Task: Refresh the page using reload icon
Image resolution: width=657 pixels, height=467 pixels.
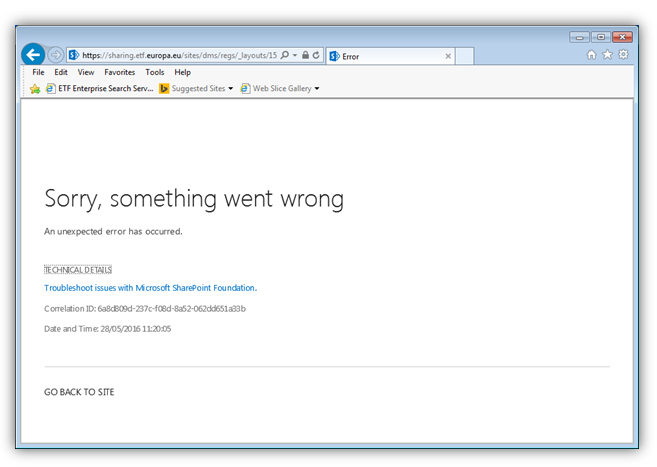Action: pos(317,56)
